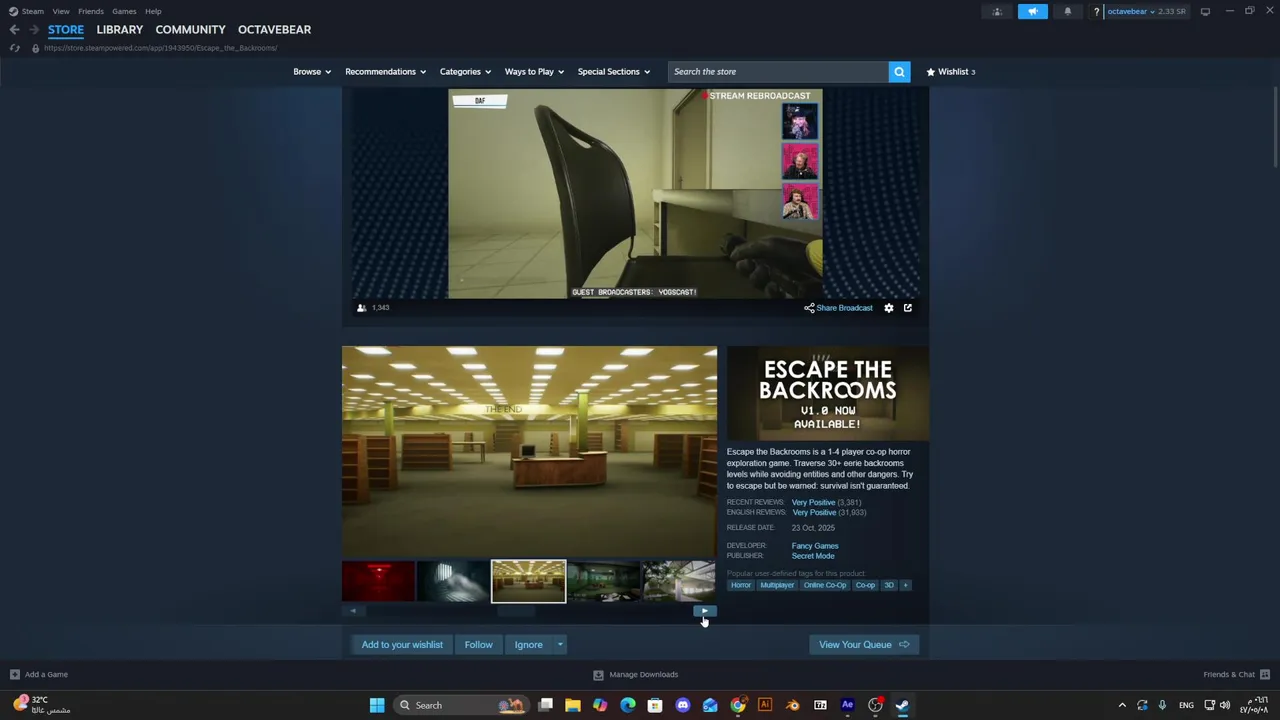The width and height of the screenshot is (1280, 720).
Task: Expand the Categories dropdown
Action: (x=465, y=72)
